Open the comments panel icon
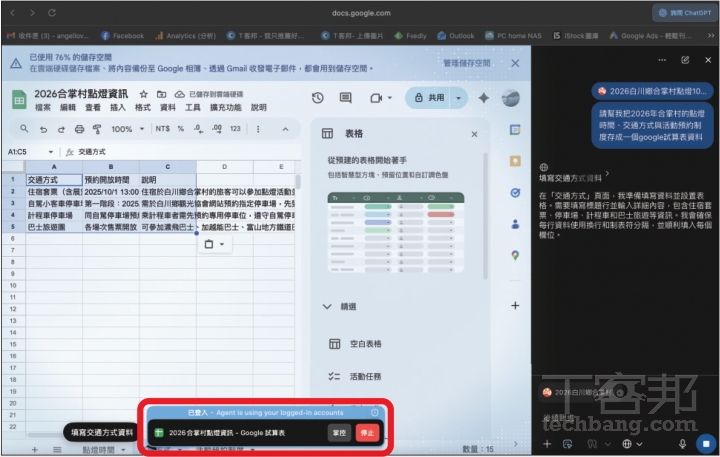 coord(345,98)
